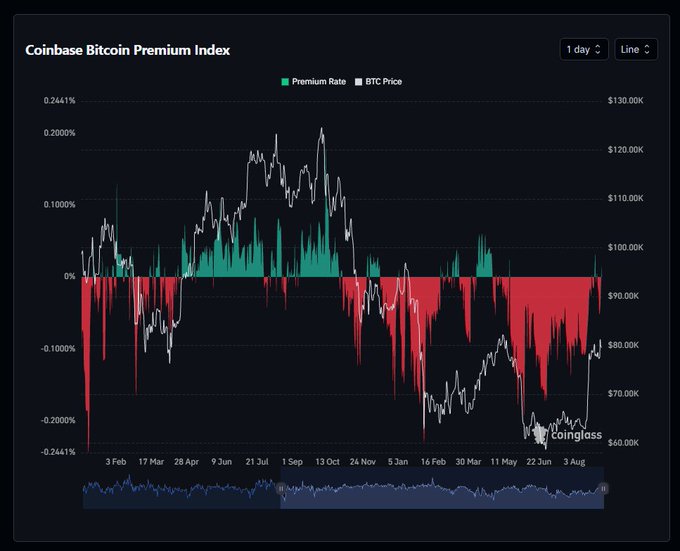Viewport: 680px width, 551px height.
Task: Click the 24 Nov date label
Action: [x=363, y=462]
